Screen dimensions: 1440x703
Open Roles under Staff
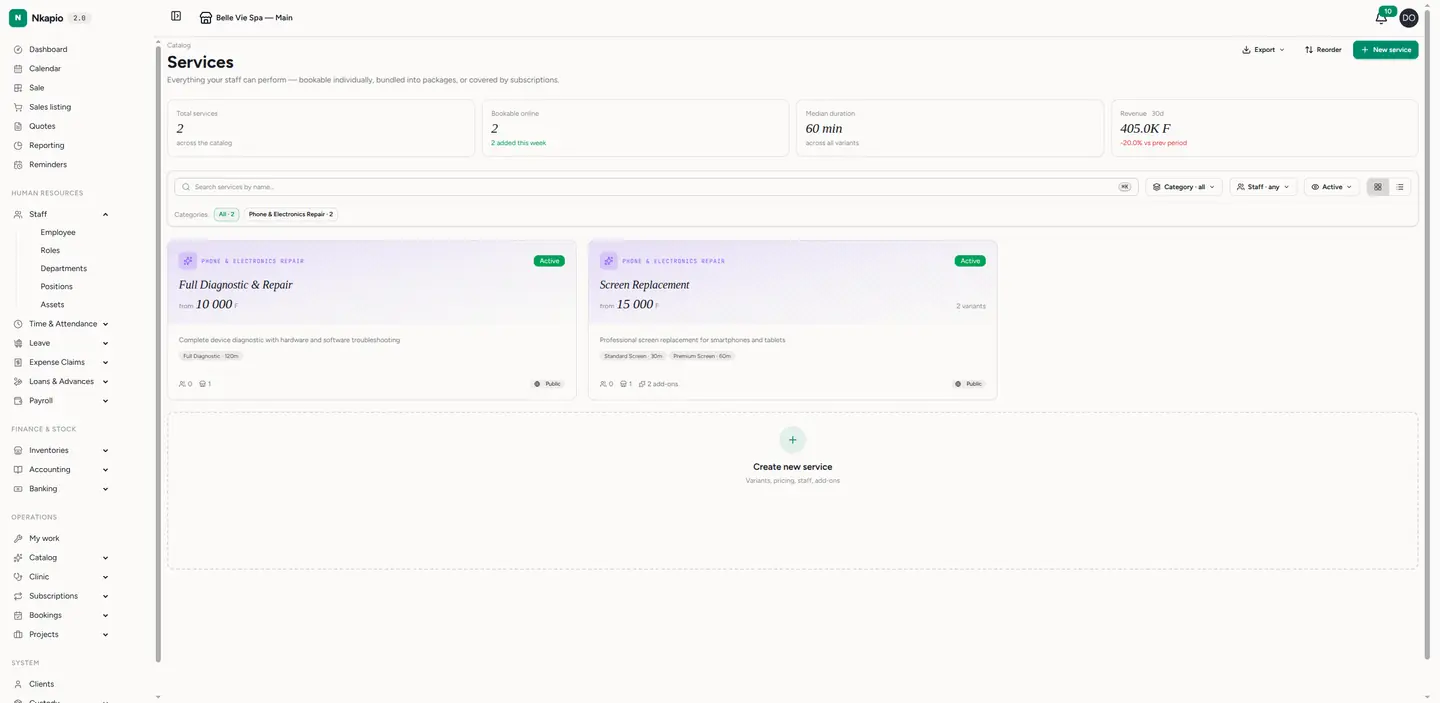coord(50,250)
